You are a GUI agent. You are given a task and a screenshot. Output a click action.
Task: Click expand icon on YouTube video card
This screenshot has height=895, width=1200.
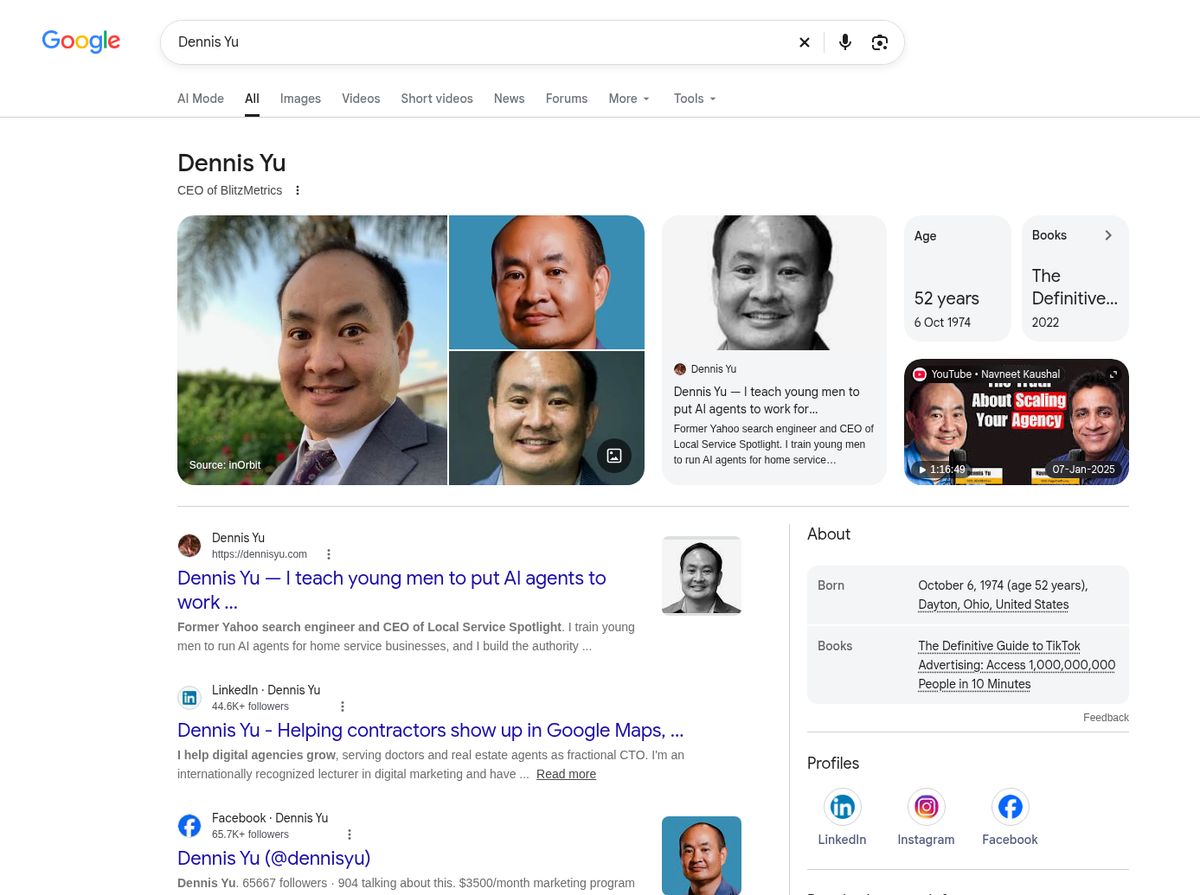pyautogui.click(x=1114, y=374)
